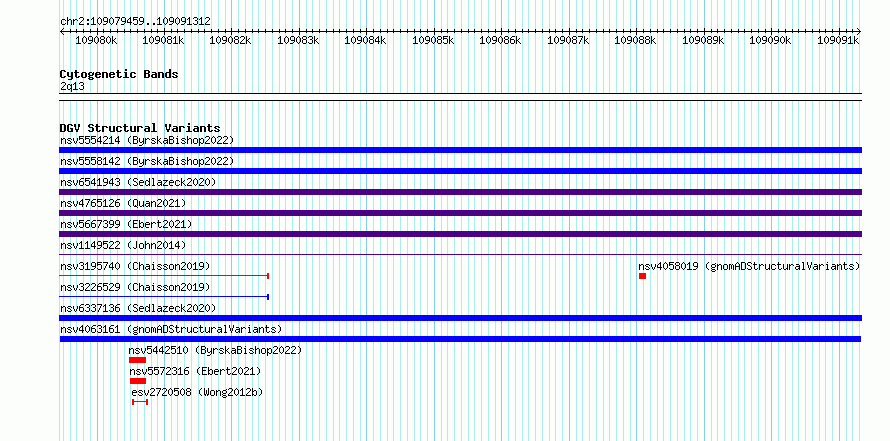Click the 109084k ruler tick label
Viewport: 890px width, 441px height.
(x=366, y=40)
